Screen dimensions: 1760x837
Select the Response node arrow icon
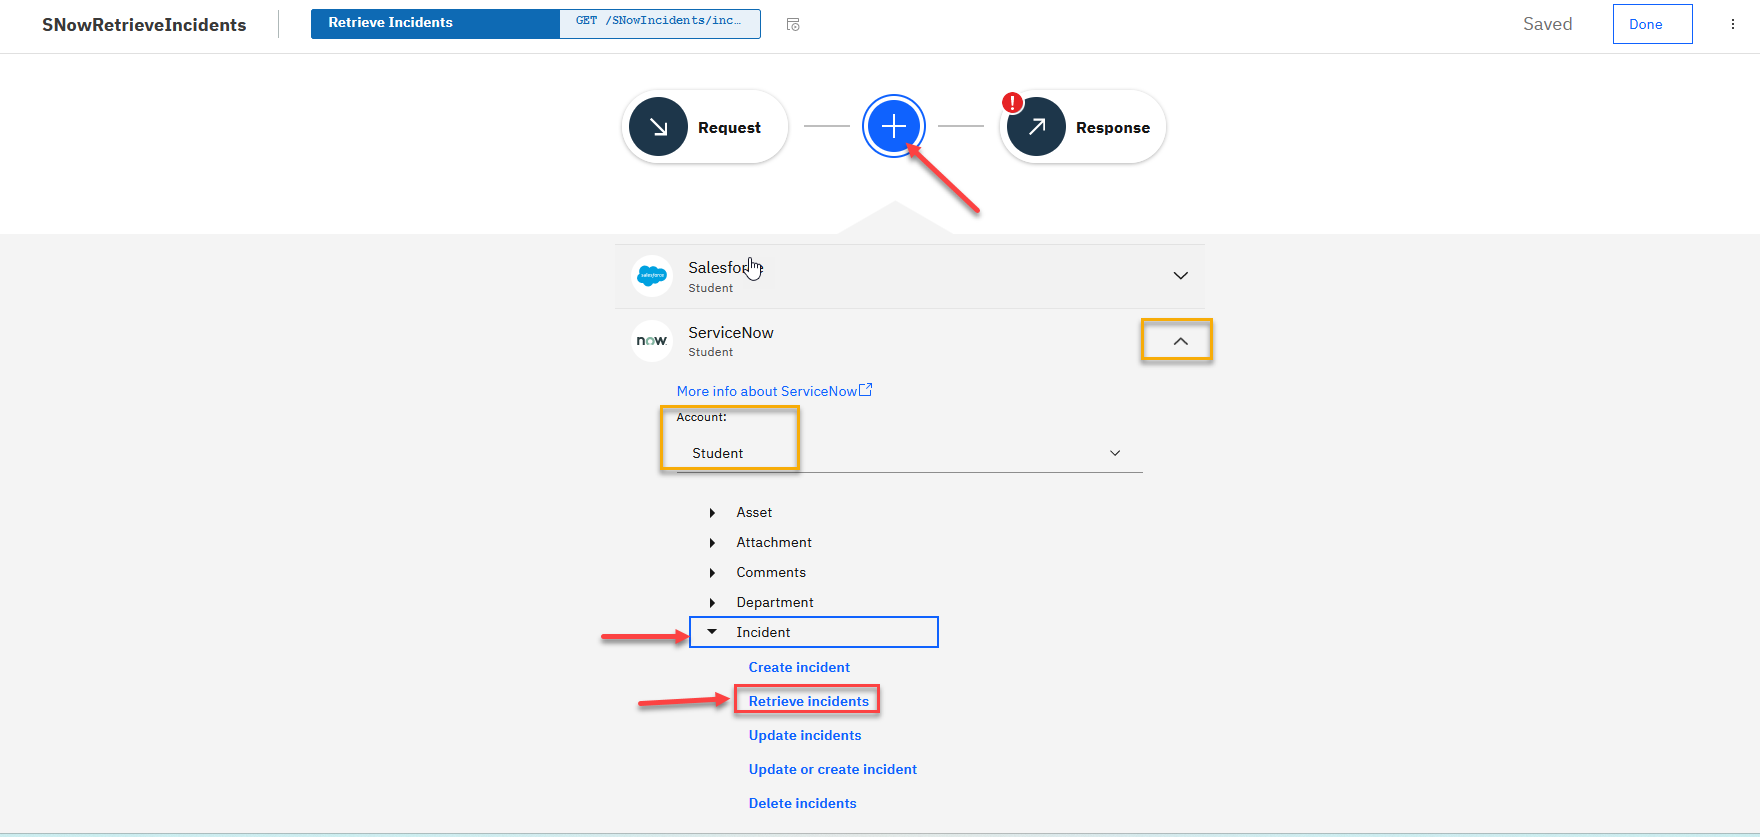tap(1037, 127)
